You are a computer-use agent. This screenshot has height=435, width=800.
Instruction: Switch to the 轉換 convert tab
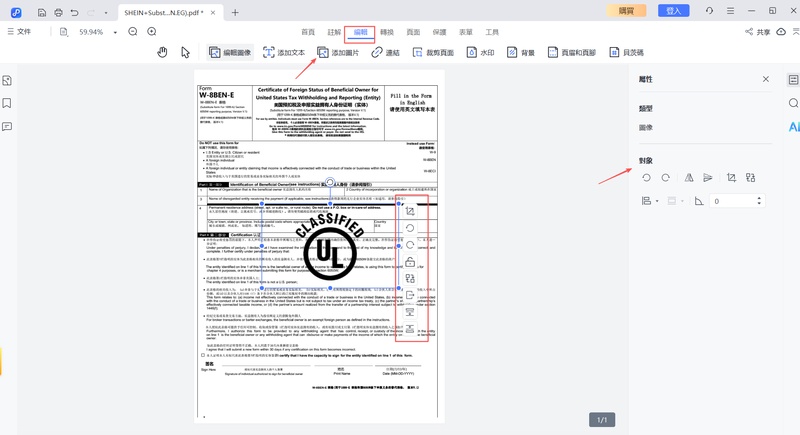pyautogui.click(x=388, y=32)
